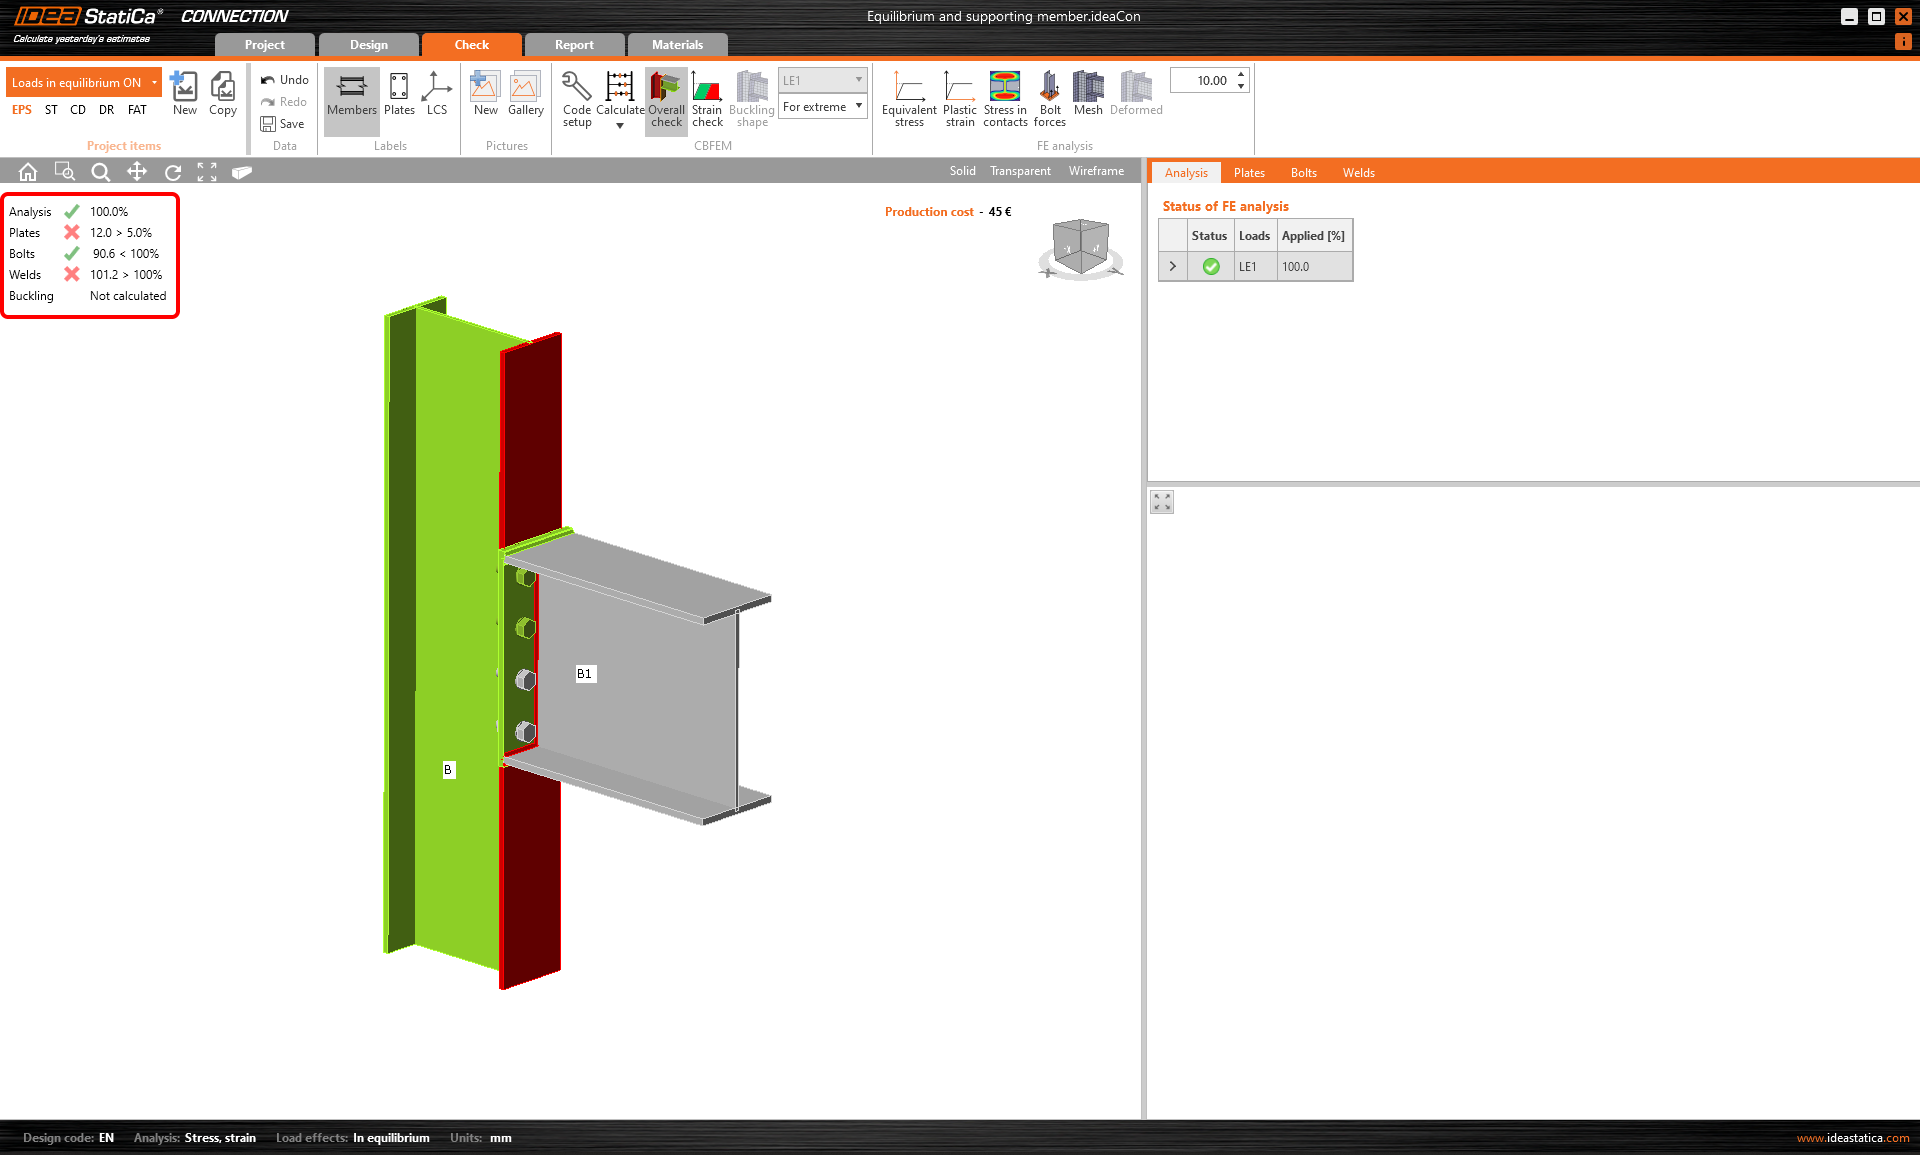Click the Save button
This screenshot has height=1155, width=1920.
(283, 124)
